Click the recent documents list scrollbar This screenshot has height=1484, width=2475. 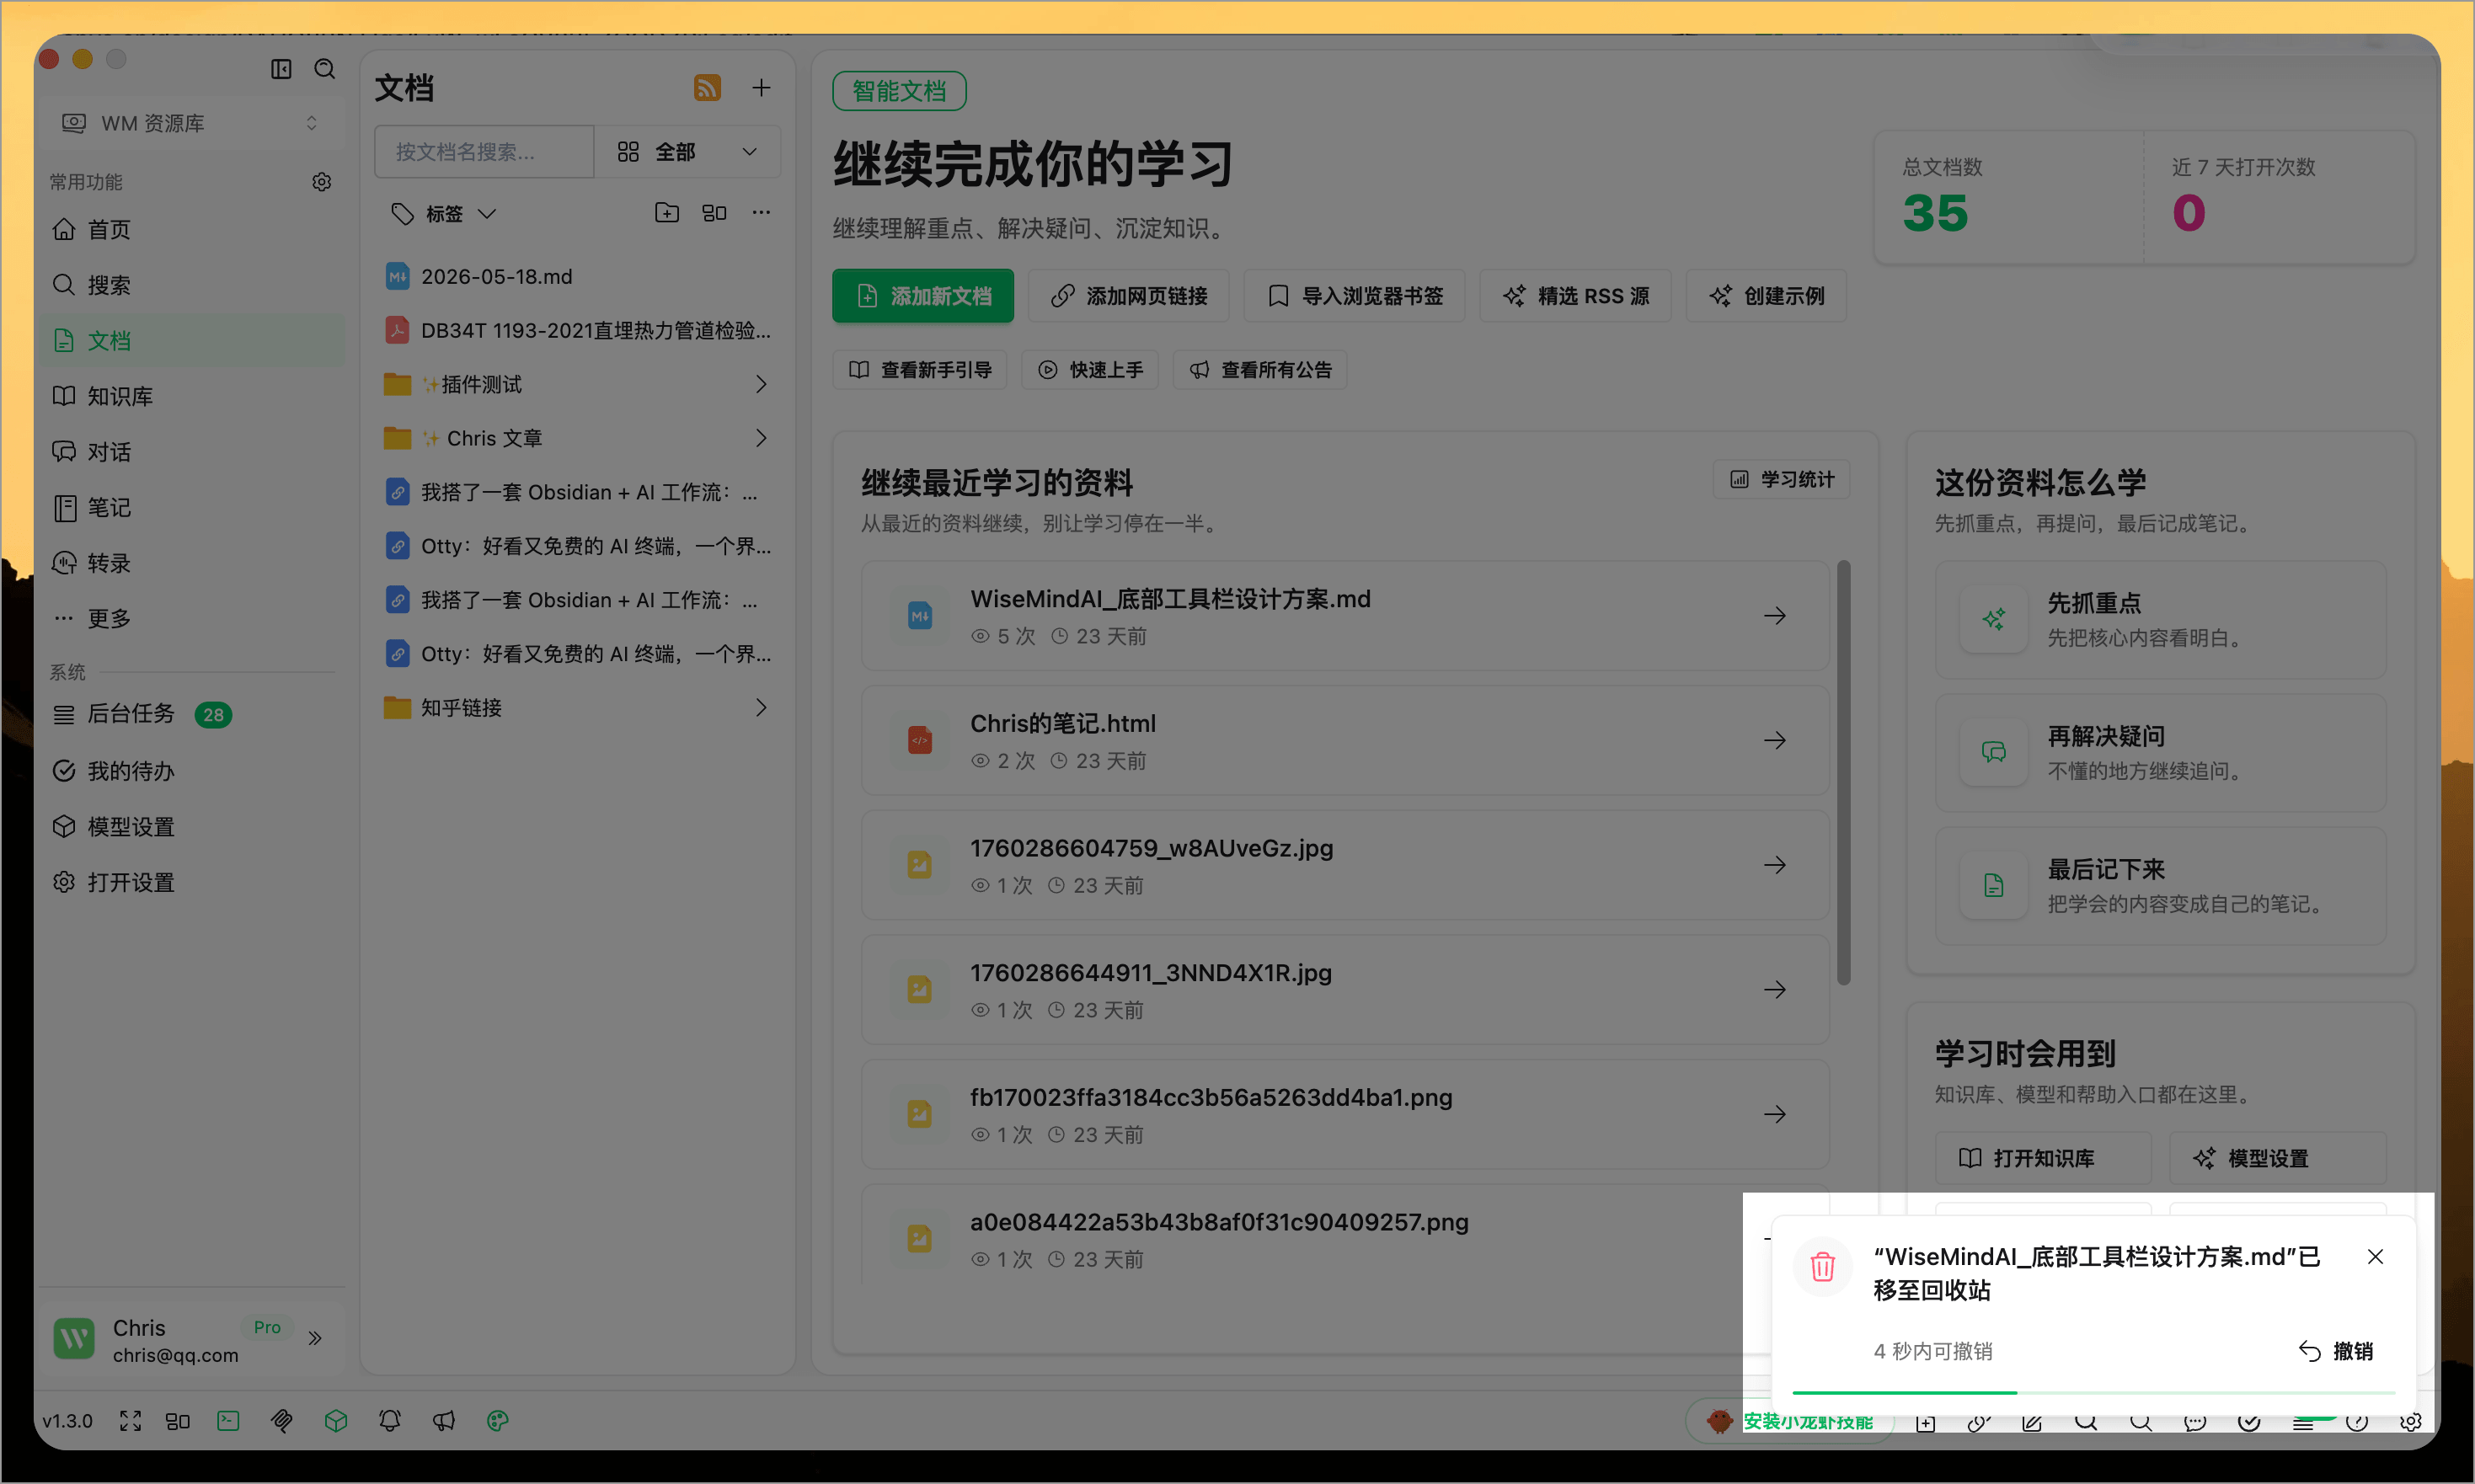(1843, 772)
